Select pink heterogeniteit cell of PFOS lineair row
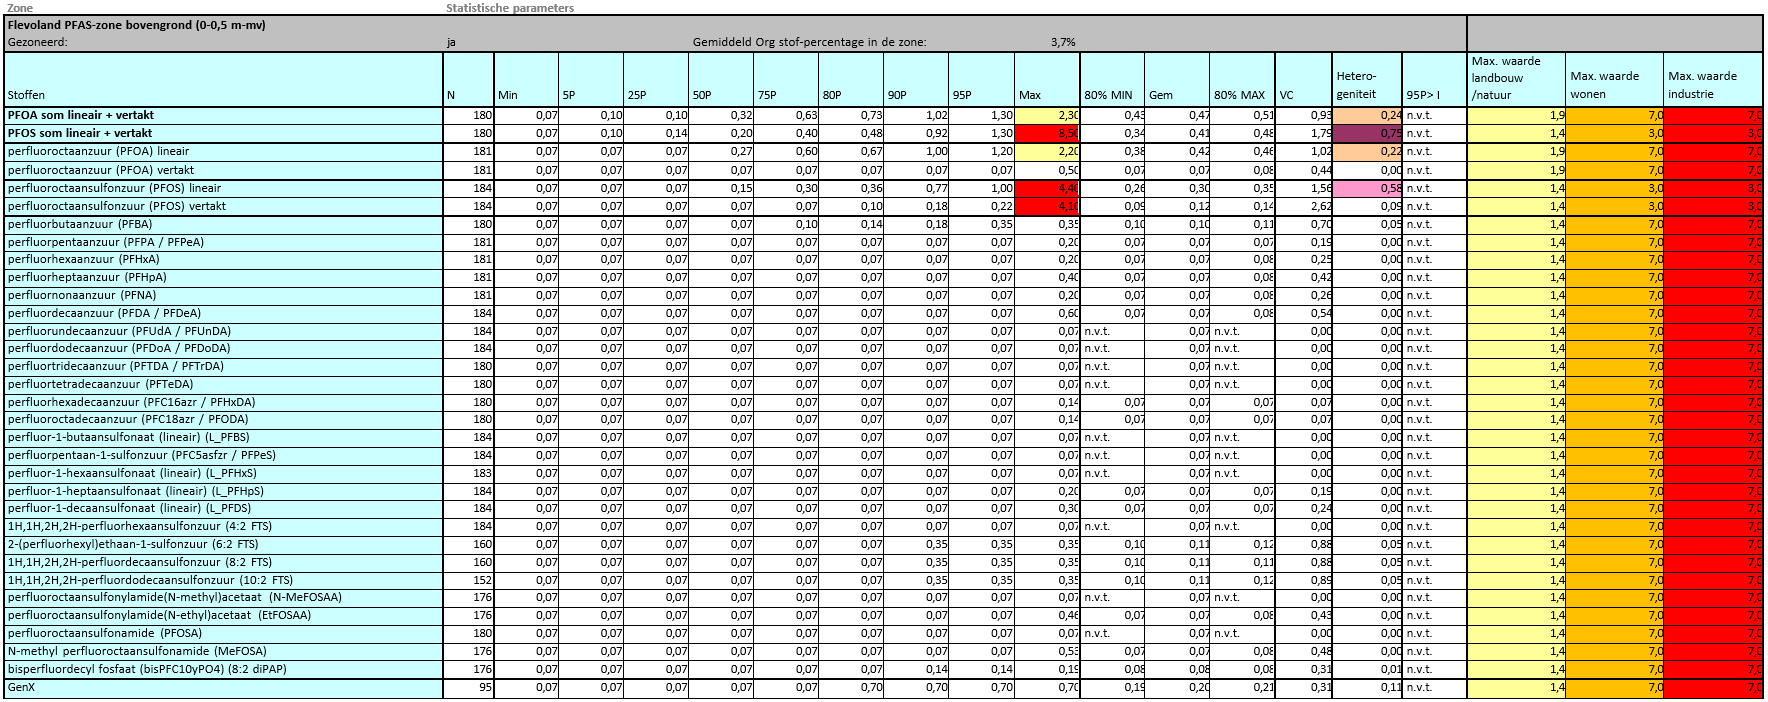 [x=1366, y=188]
